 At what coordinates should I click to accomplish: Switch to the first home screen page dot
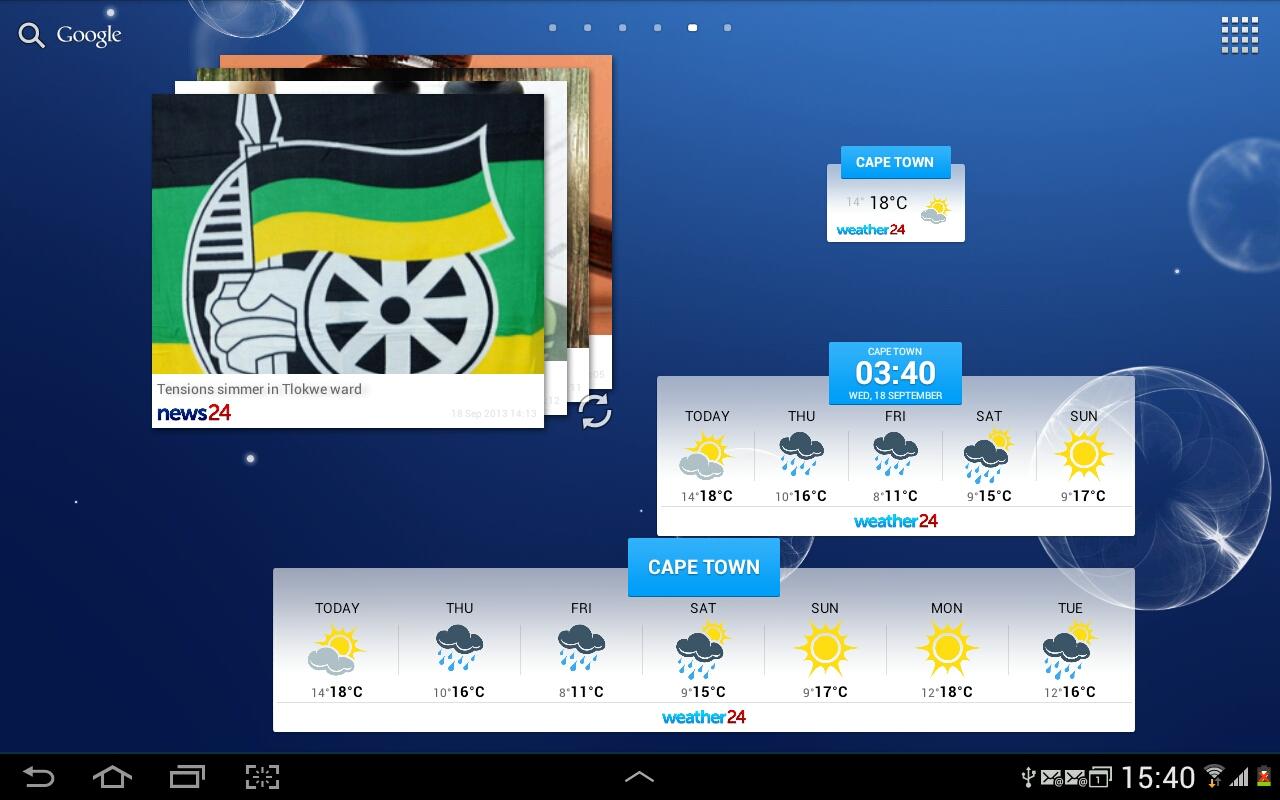(x=552, y=27)
